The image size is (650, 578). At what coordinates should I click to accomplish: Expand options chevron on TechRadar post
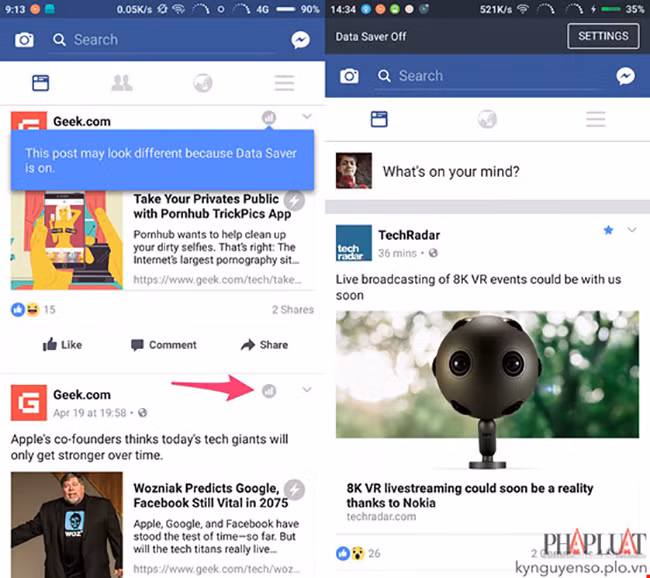pos(632,230)
